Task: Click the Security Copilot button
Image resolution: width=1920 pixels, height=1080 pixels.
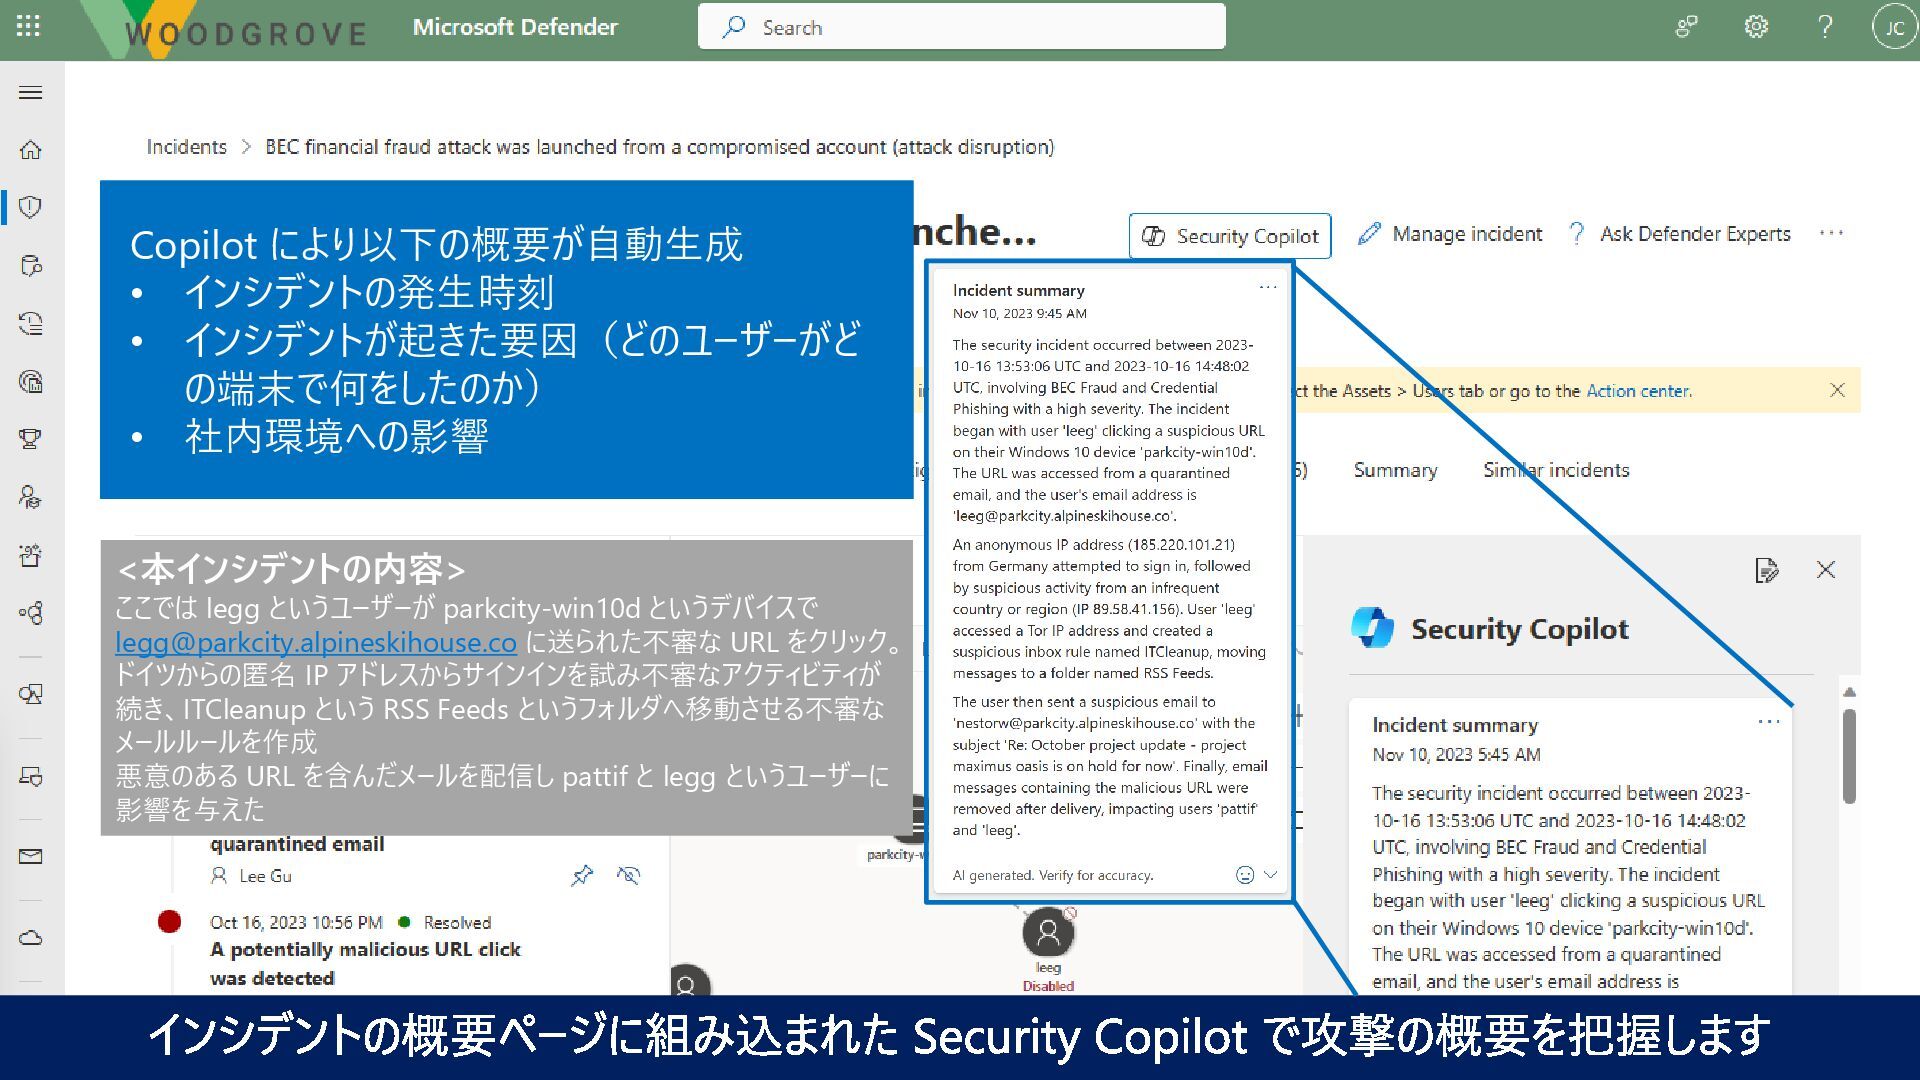Action: point(1230,236)
